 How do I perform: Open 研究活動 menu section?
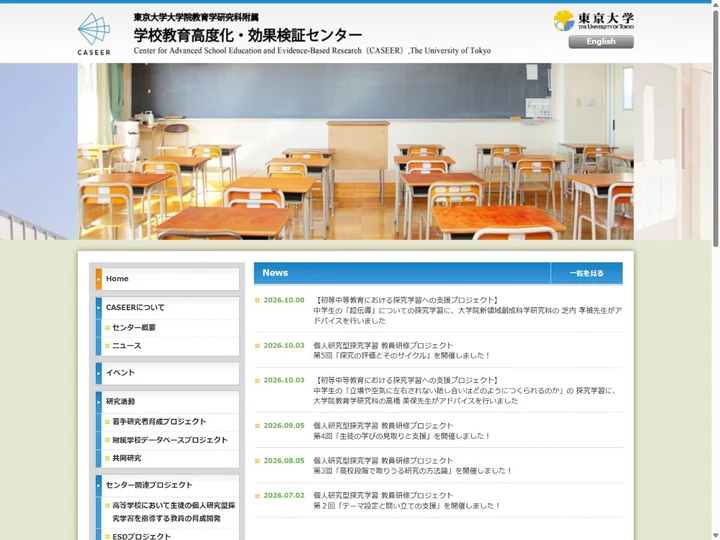(x=168, y=402)
